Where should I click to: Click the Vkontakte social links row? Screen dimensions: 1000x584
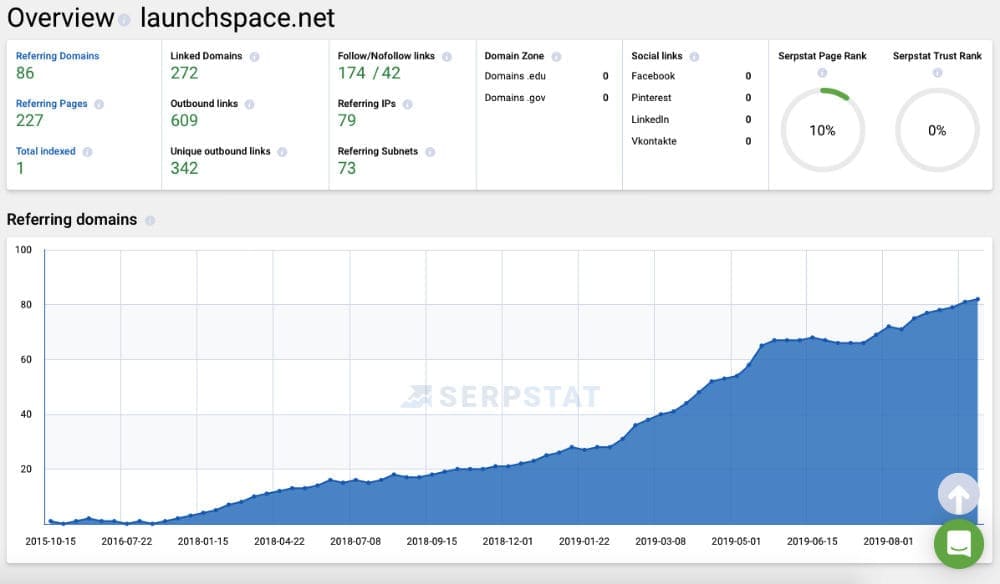click(x=691, y=141)
